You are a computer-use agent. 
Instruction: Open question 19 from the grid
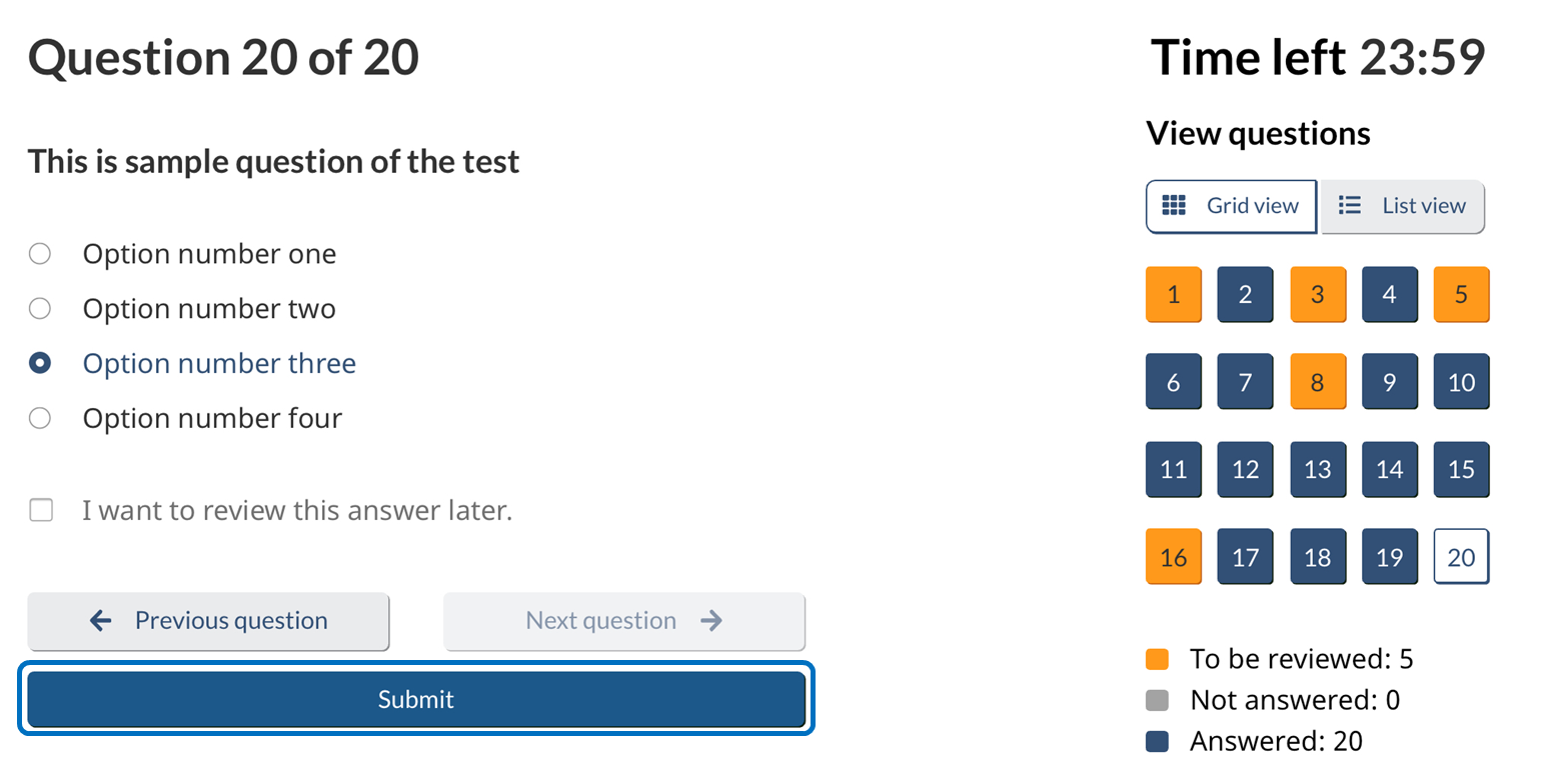pos(1389,557)
